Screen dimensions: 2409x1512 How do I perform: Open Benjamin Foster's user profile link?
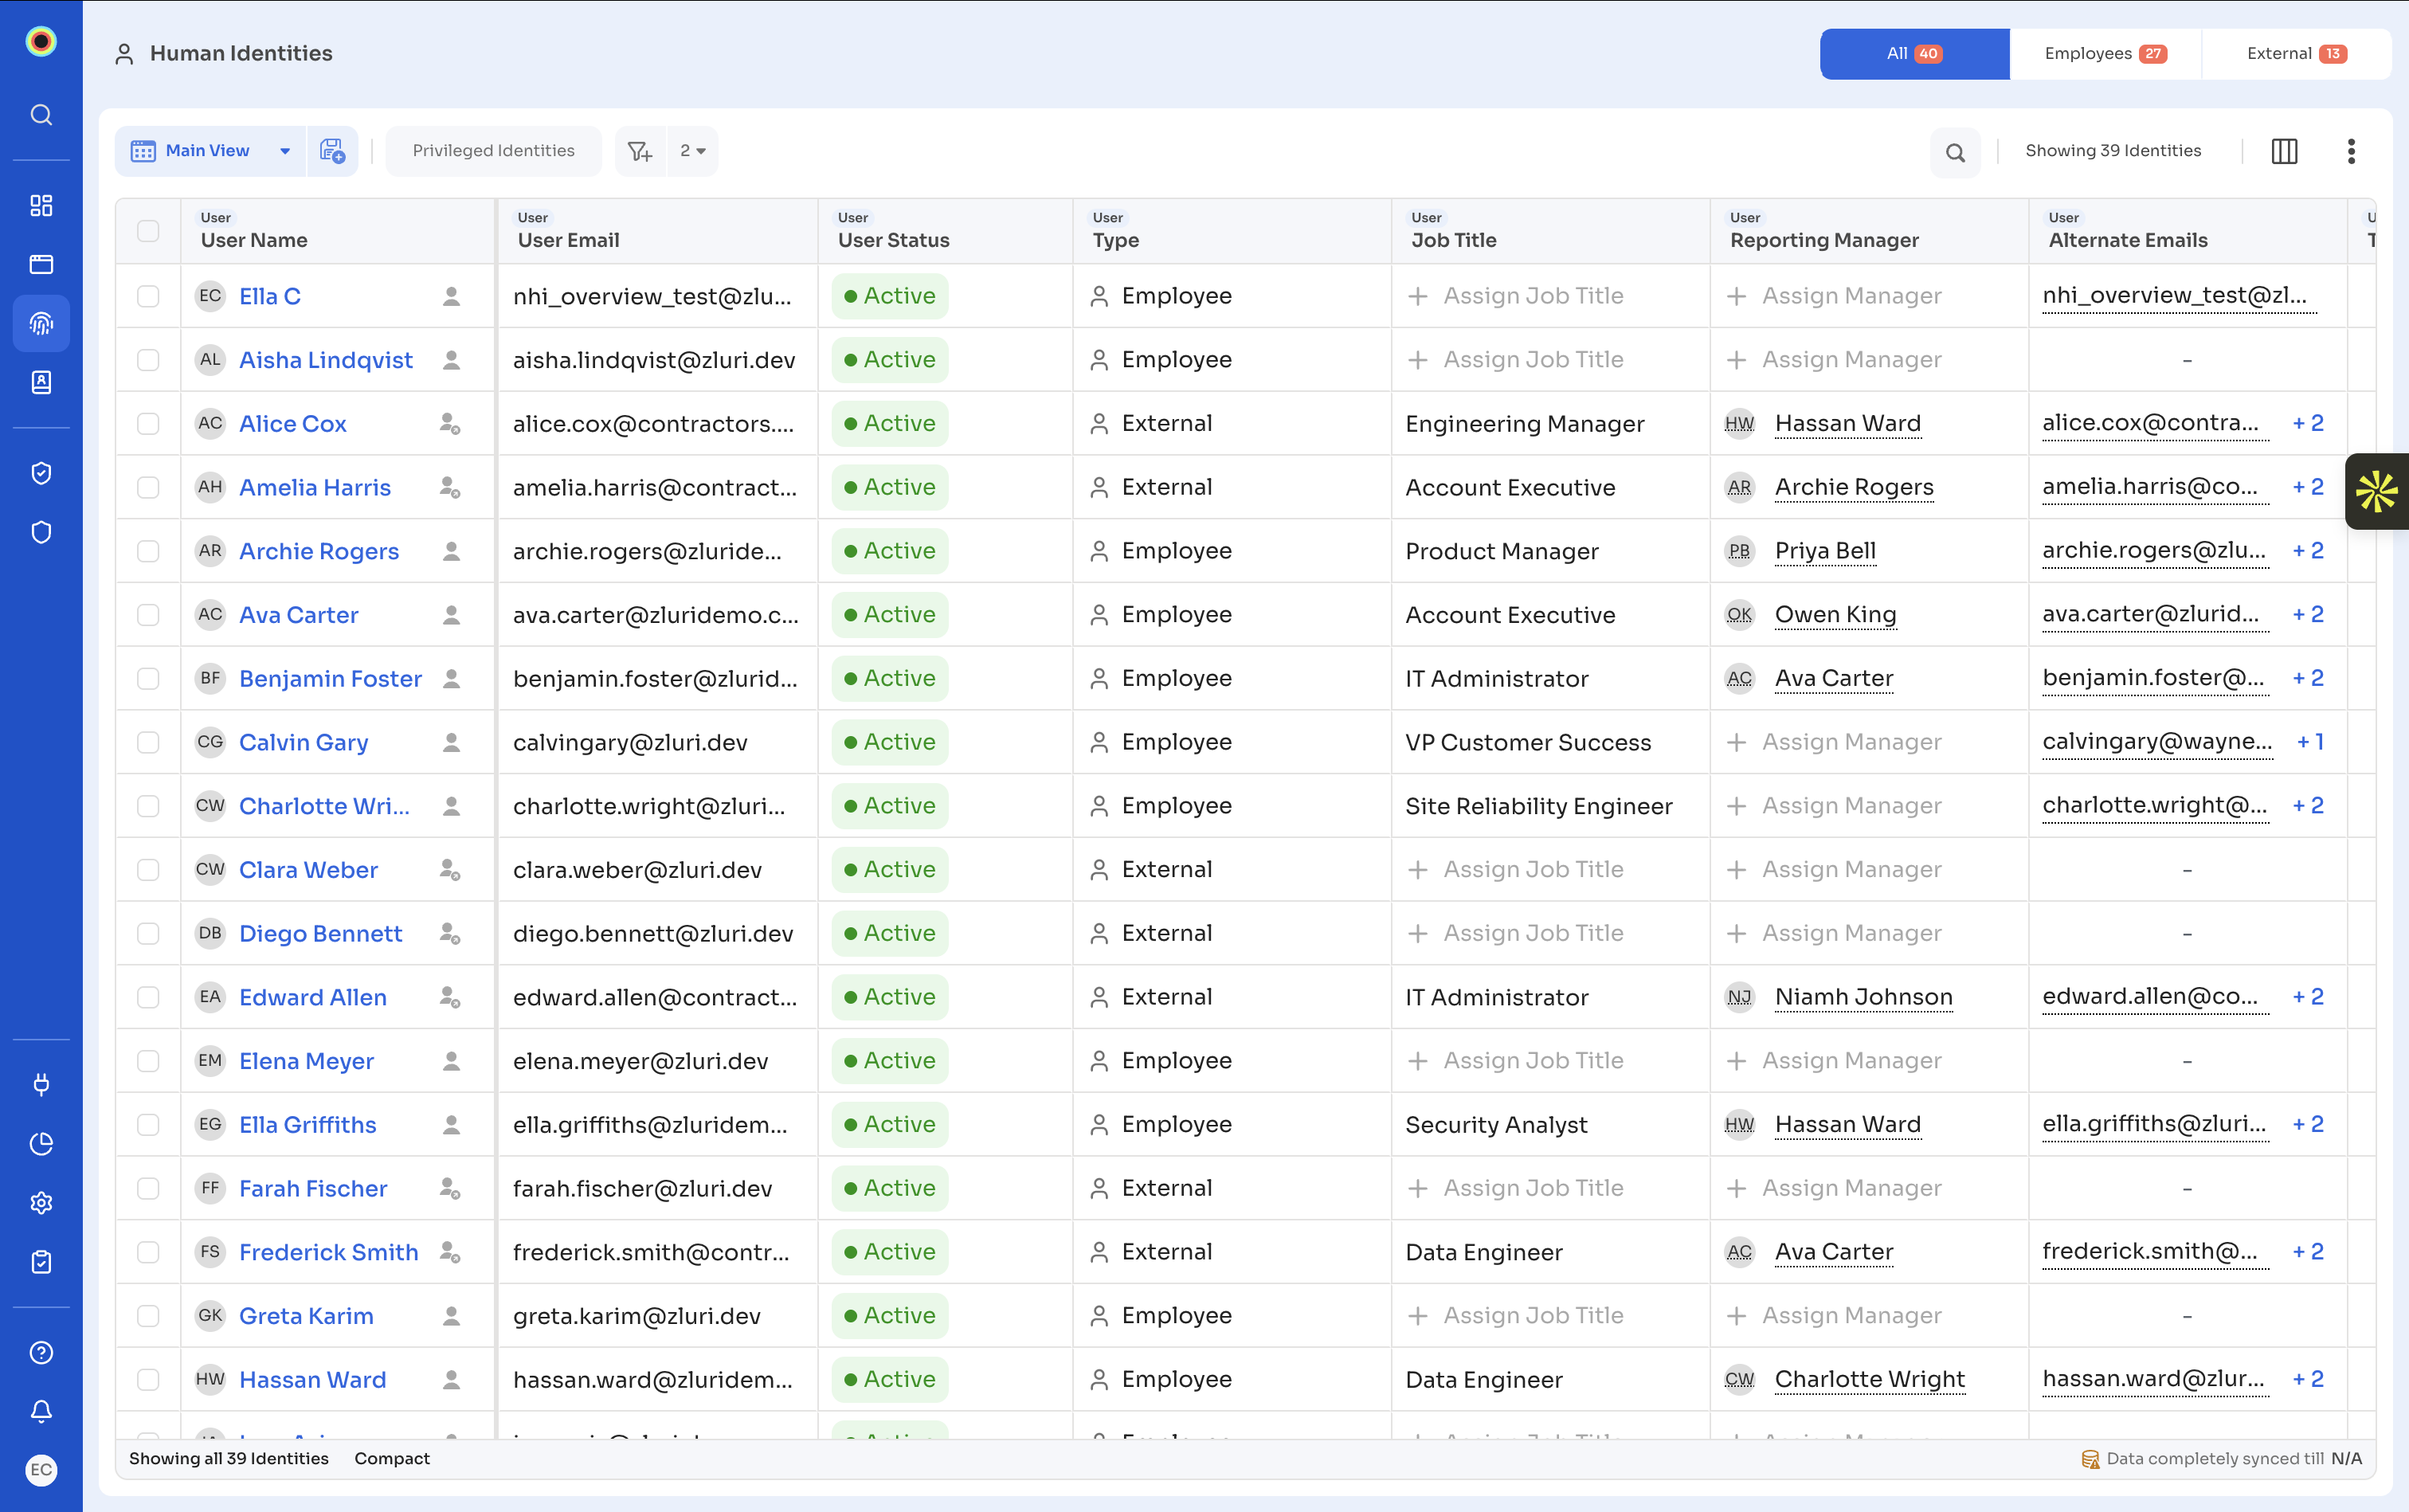[x=330, y=678]
